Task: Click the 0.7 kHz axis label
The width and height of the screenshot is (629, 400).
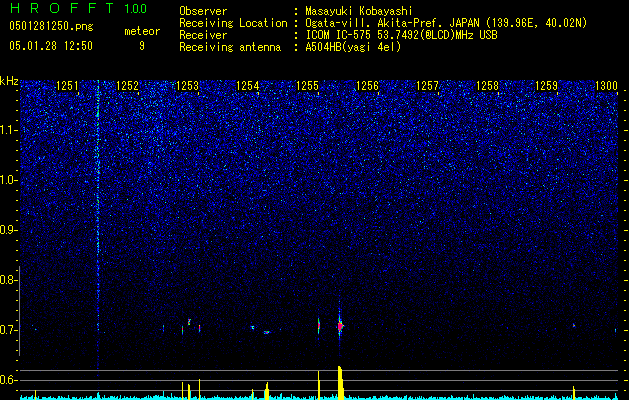Action: [x=8, y=330]
